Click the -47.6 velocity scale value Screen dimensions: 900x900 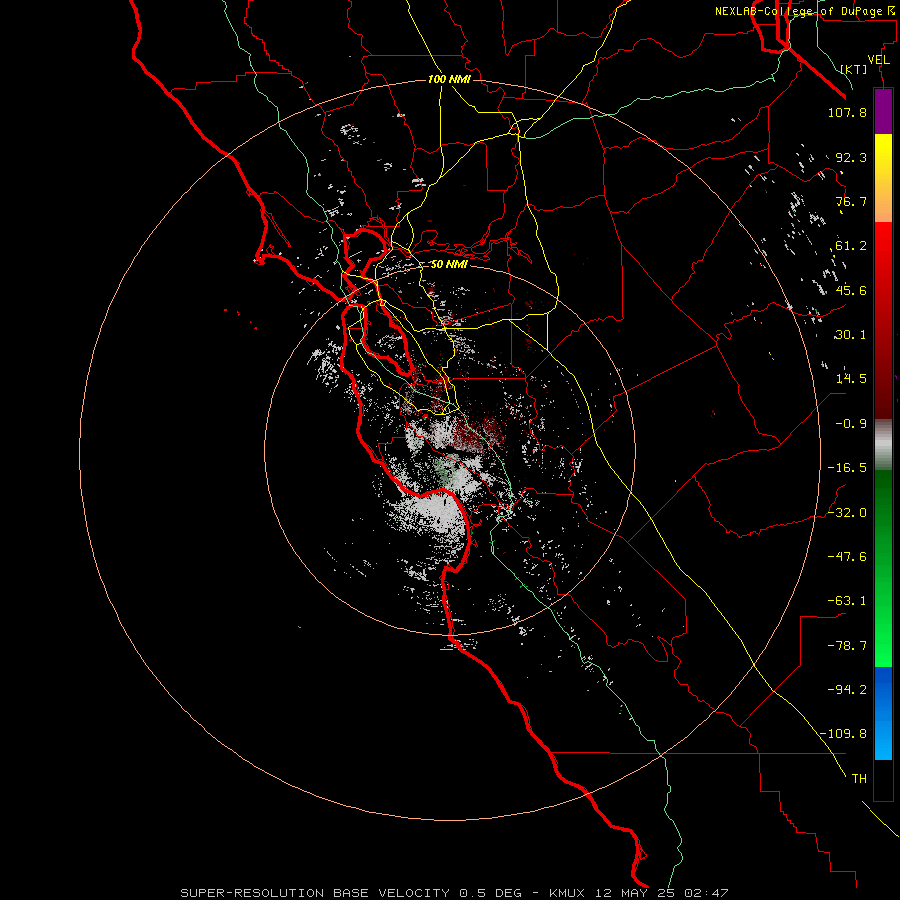pyautogui.click(x=847, y=557)
